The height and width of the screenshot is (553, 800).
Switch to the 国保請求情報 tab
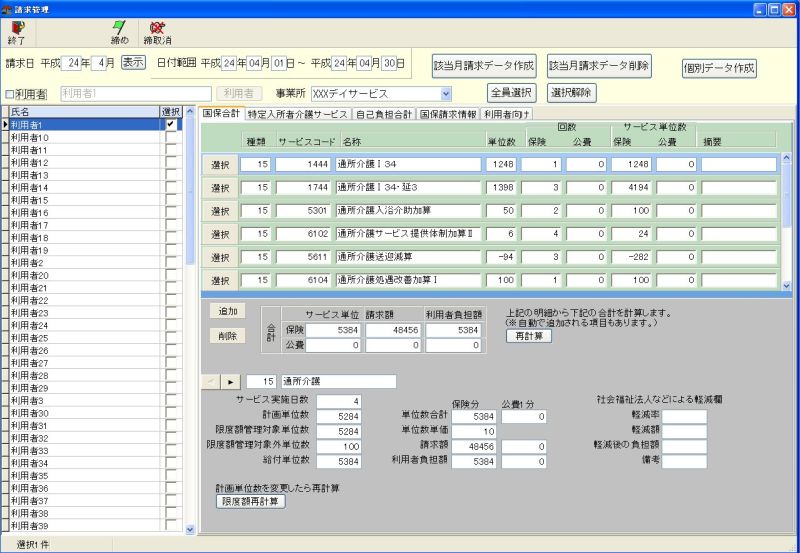(448, 114)
